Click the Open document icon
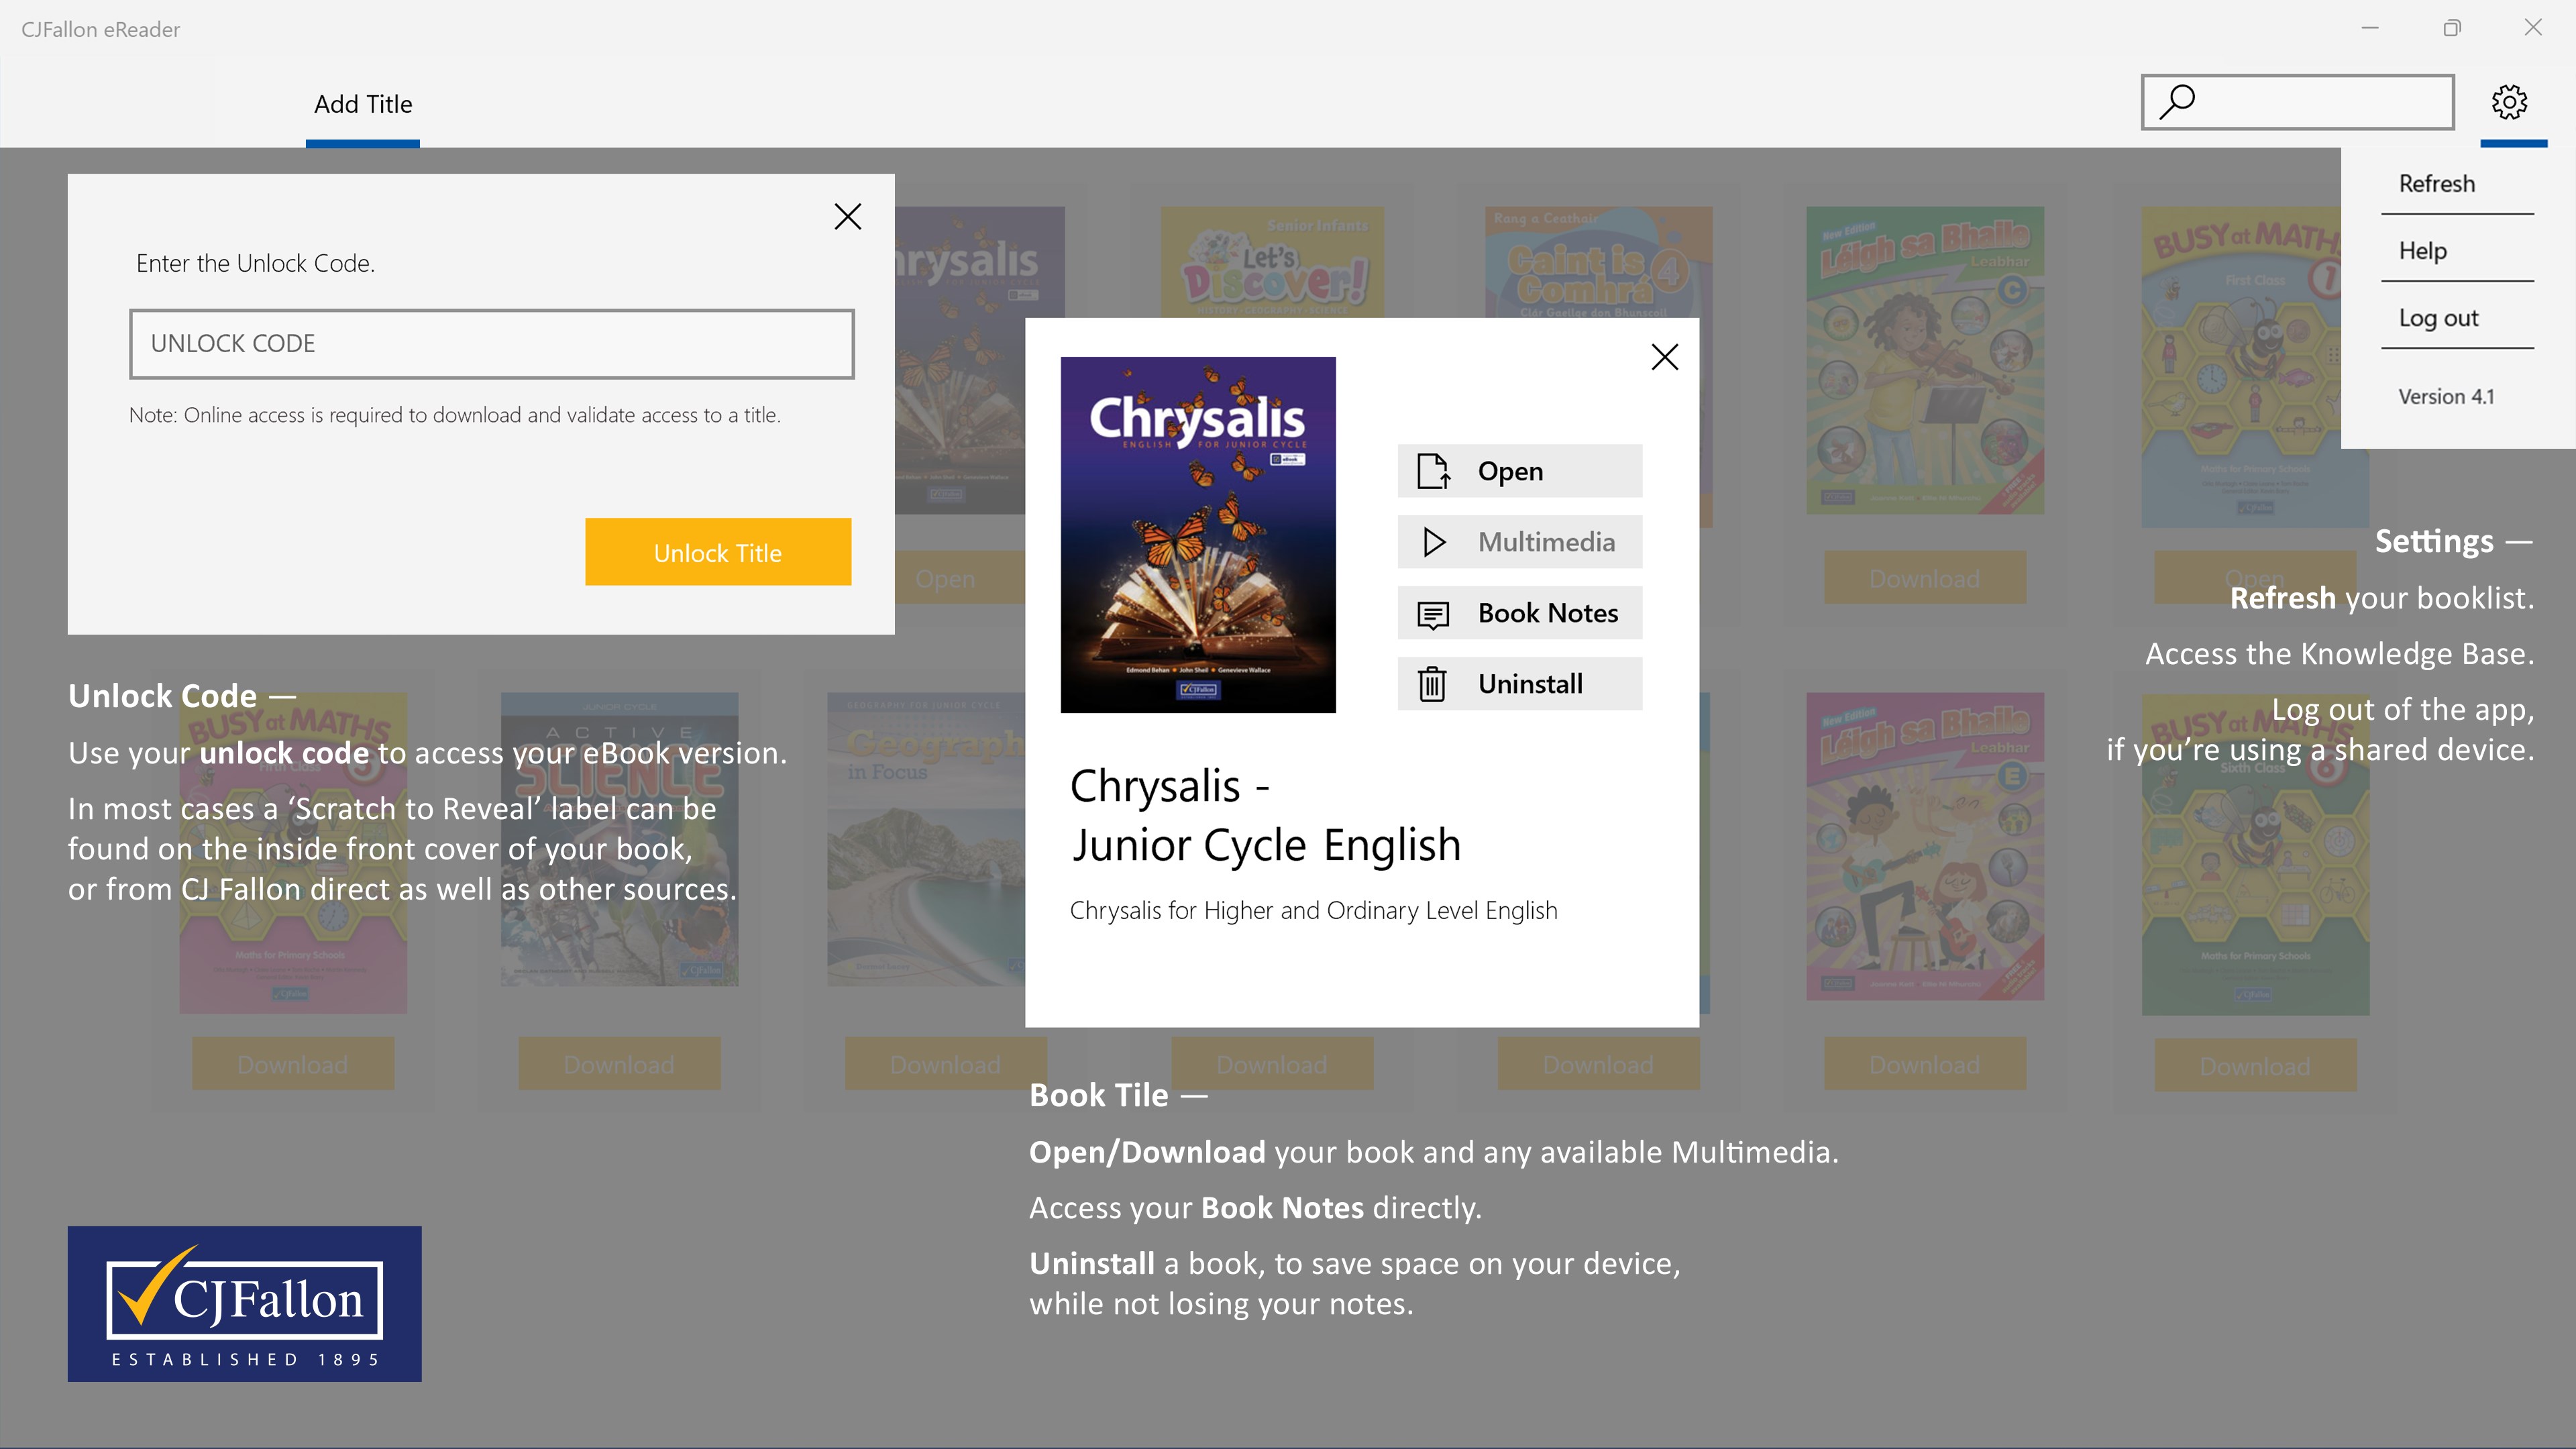The width and height of the screenshot is (2576, 1449). (x=1432, y=471)
